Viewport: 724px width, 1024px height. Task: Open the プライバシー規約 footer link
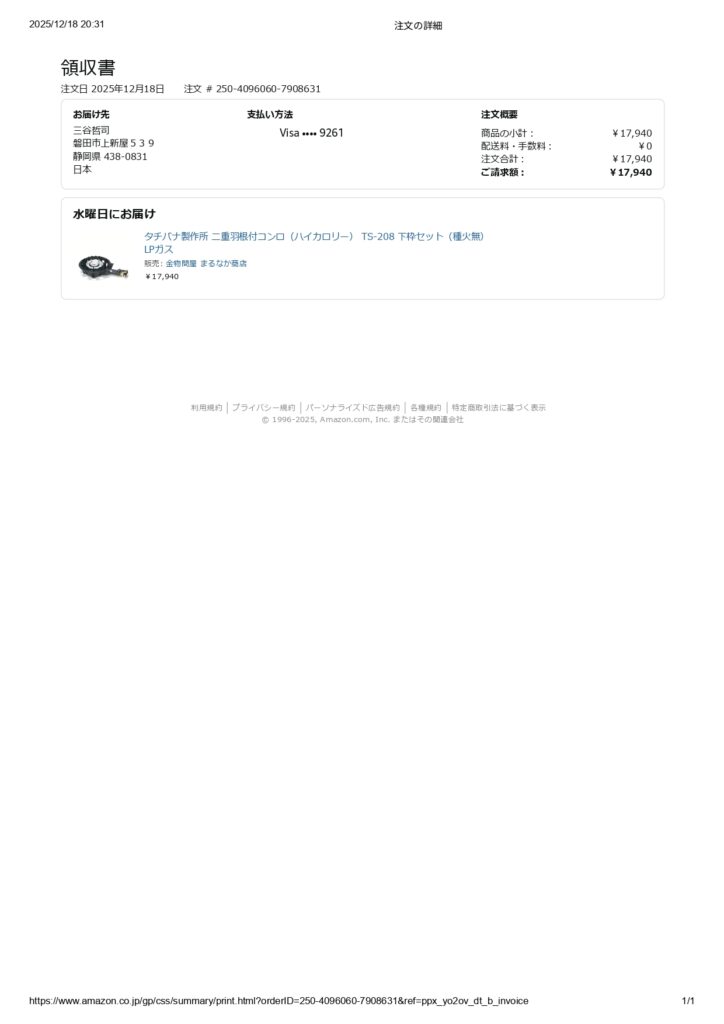[263, 408]
